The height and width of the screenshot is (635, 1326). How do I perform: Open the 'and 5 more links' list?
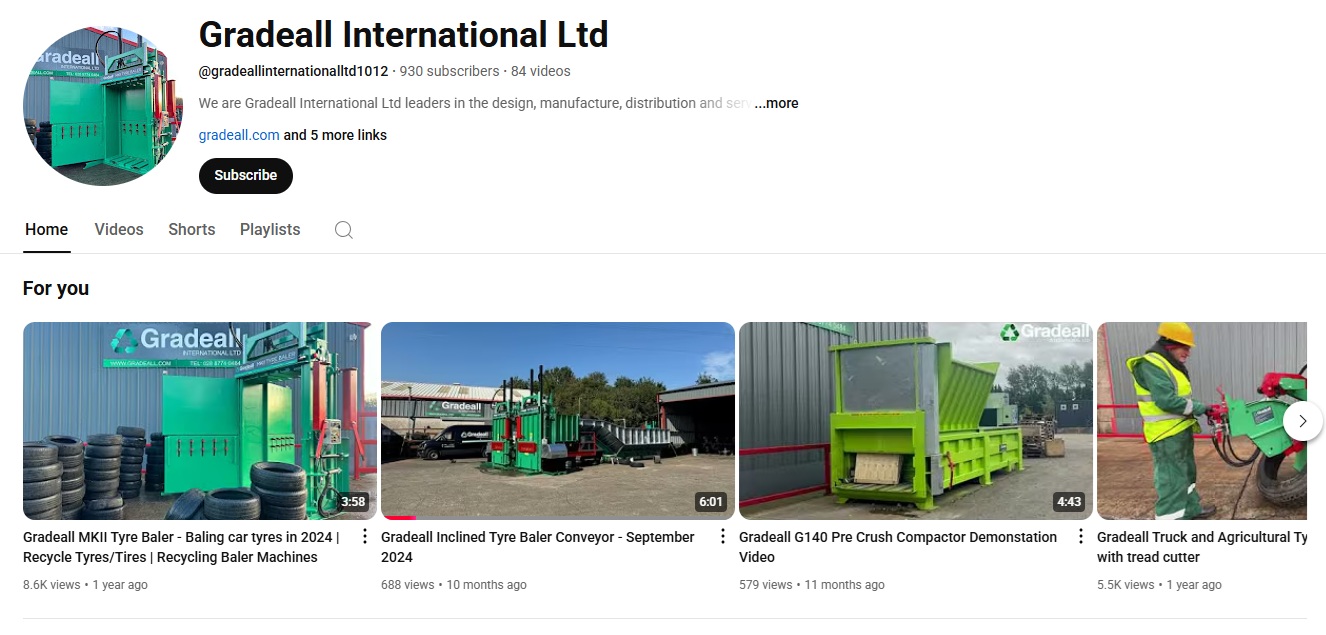tap(335, 135)
